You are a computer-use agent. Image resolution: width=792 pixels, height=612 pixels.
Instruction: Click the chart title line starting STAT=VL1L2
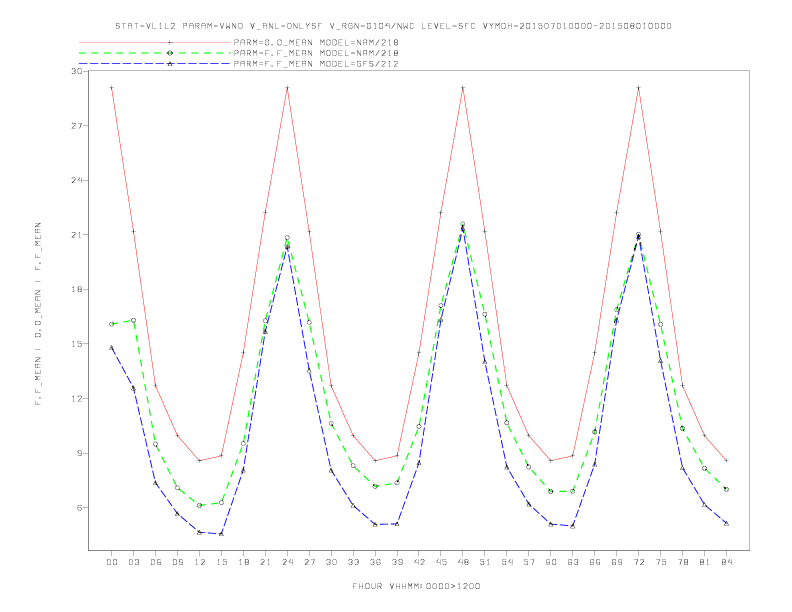click(x=393, y=26)
